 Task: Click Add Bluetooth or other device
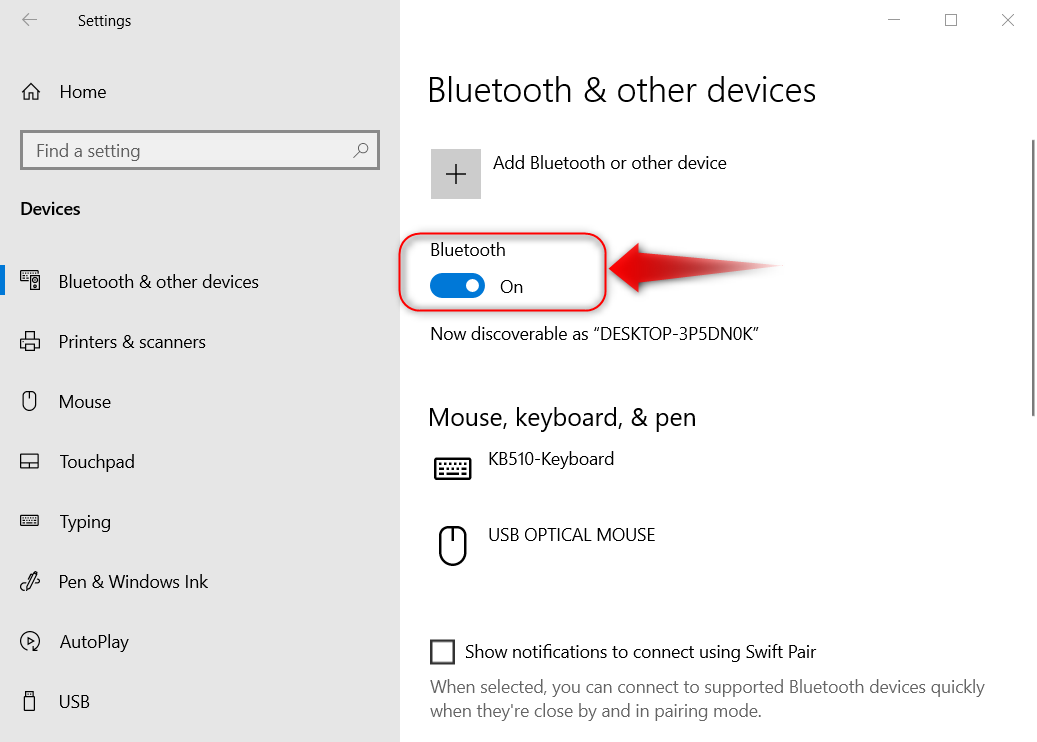pyautogui.click(x=609, y=163)
